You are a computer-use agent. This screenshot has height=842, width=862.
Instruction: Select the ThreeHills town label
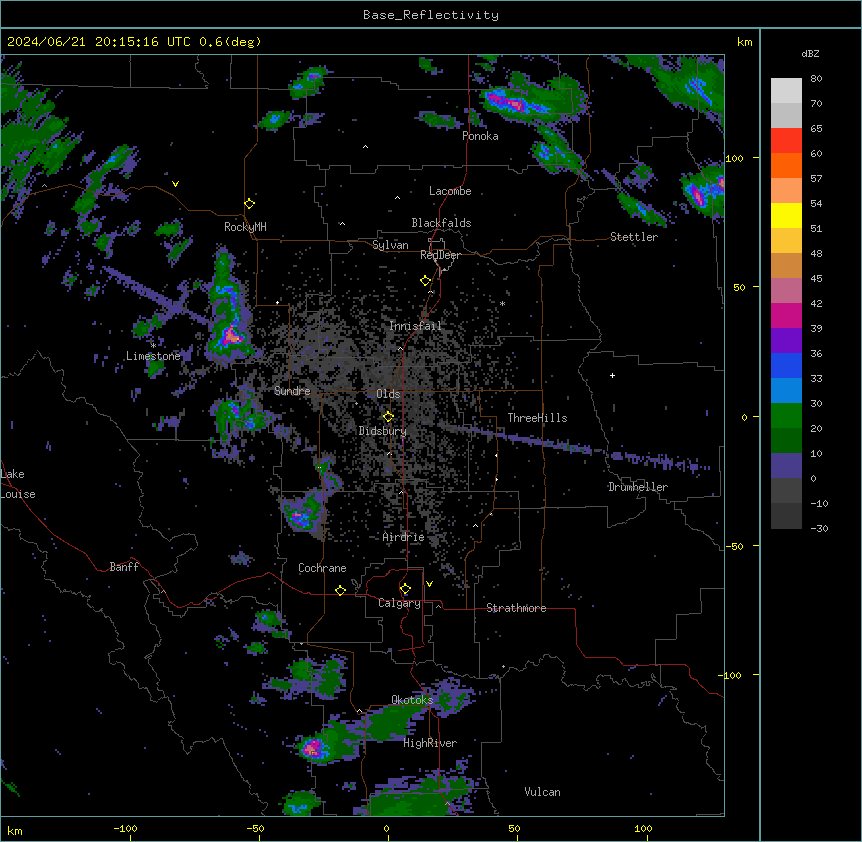point(537,418)
